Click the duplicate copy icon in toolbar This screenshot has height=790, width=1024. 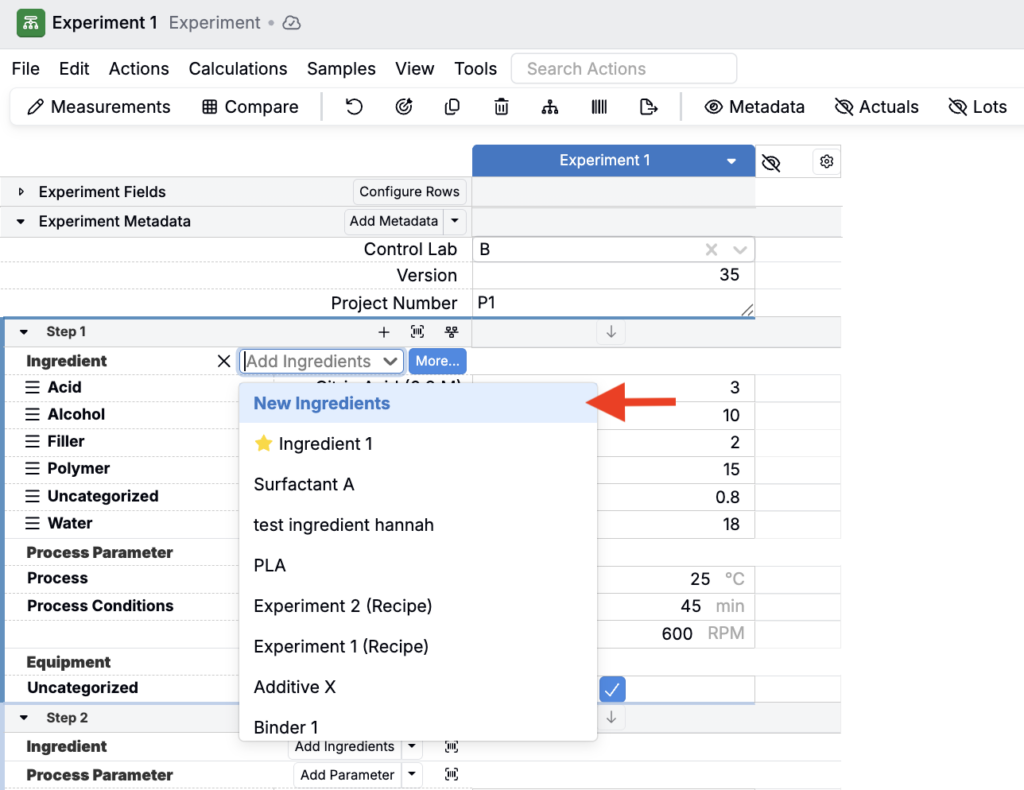coord(452,107)
